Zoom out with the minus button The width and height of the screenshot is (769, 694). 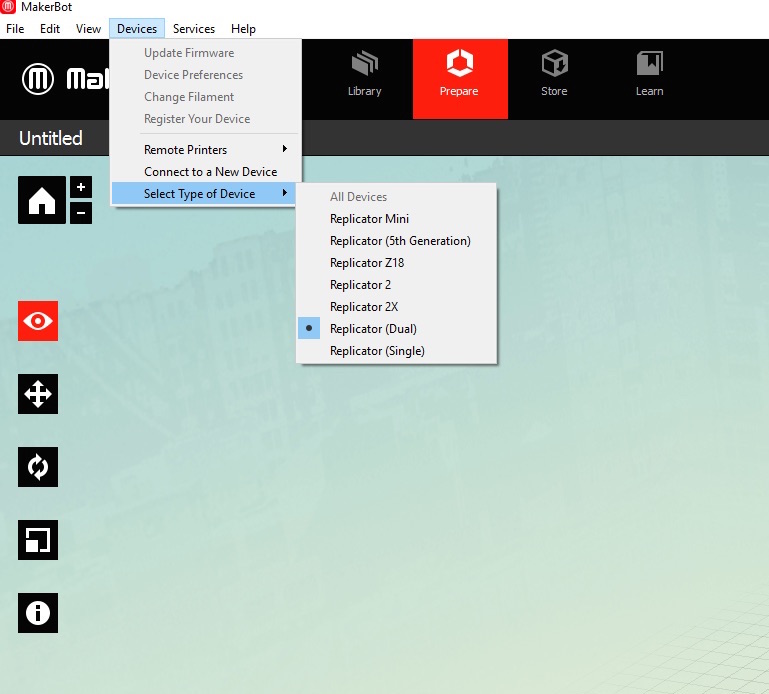click(x=81, y=213)
